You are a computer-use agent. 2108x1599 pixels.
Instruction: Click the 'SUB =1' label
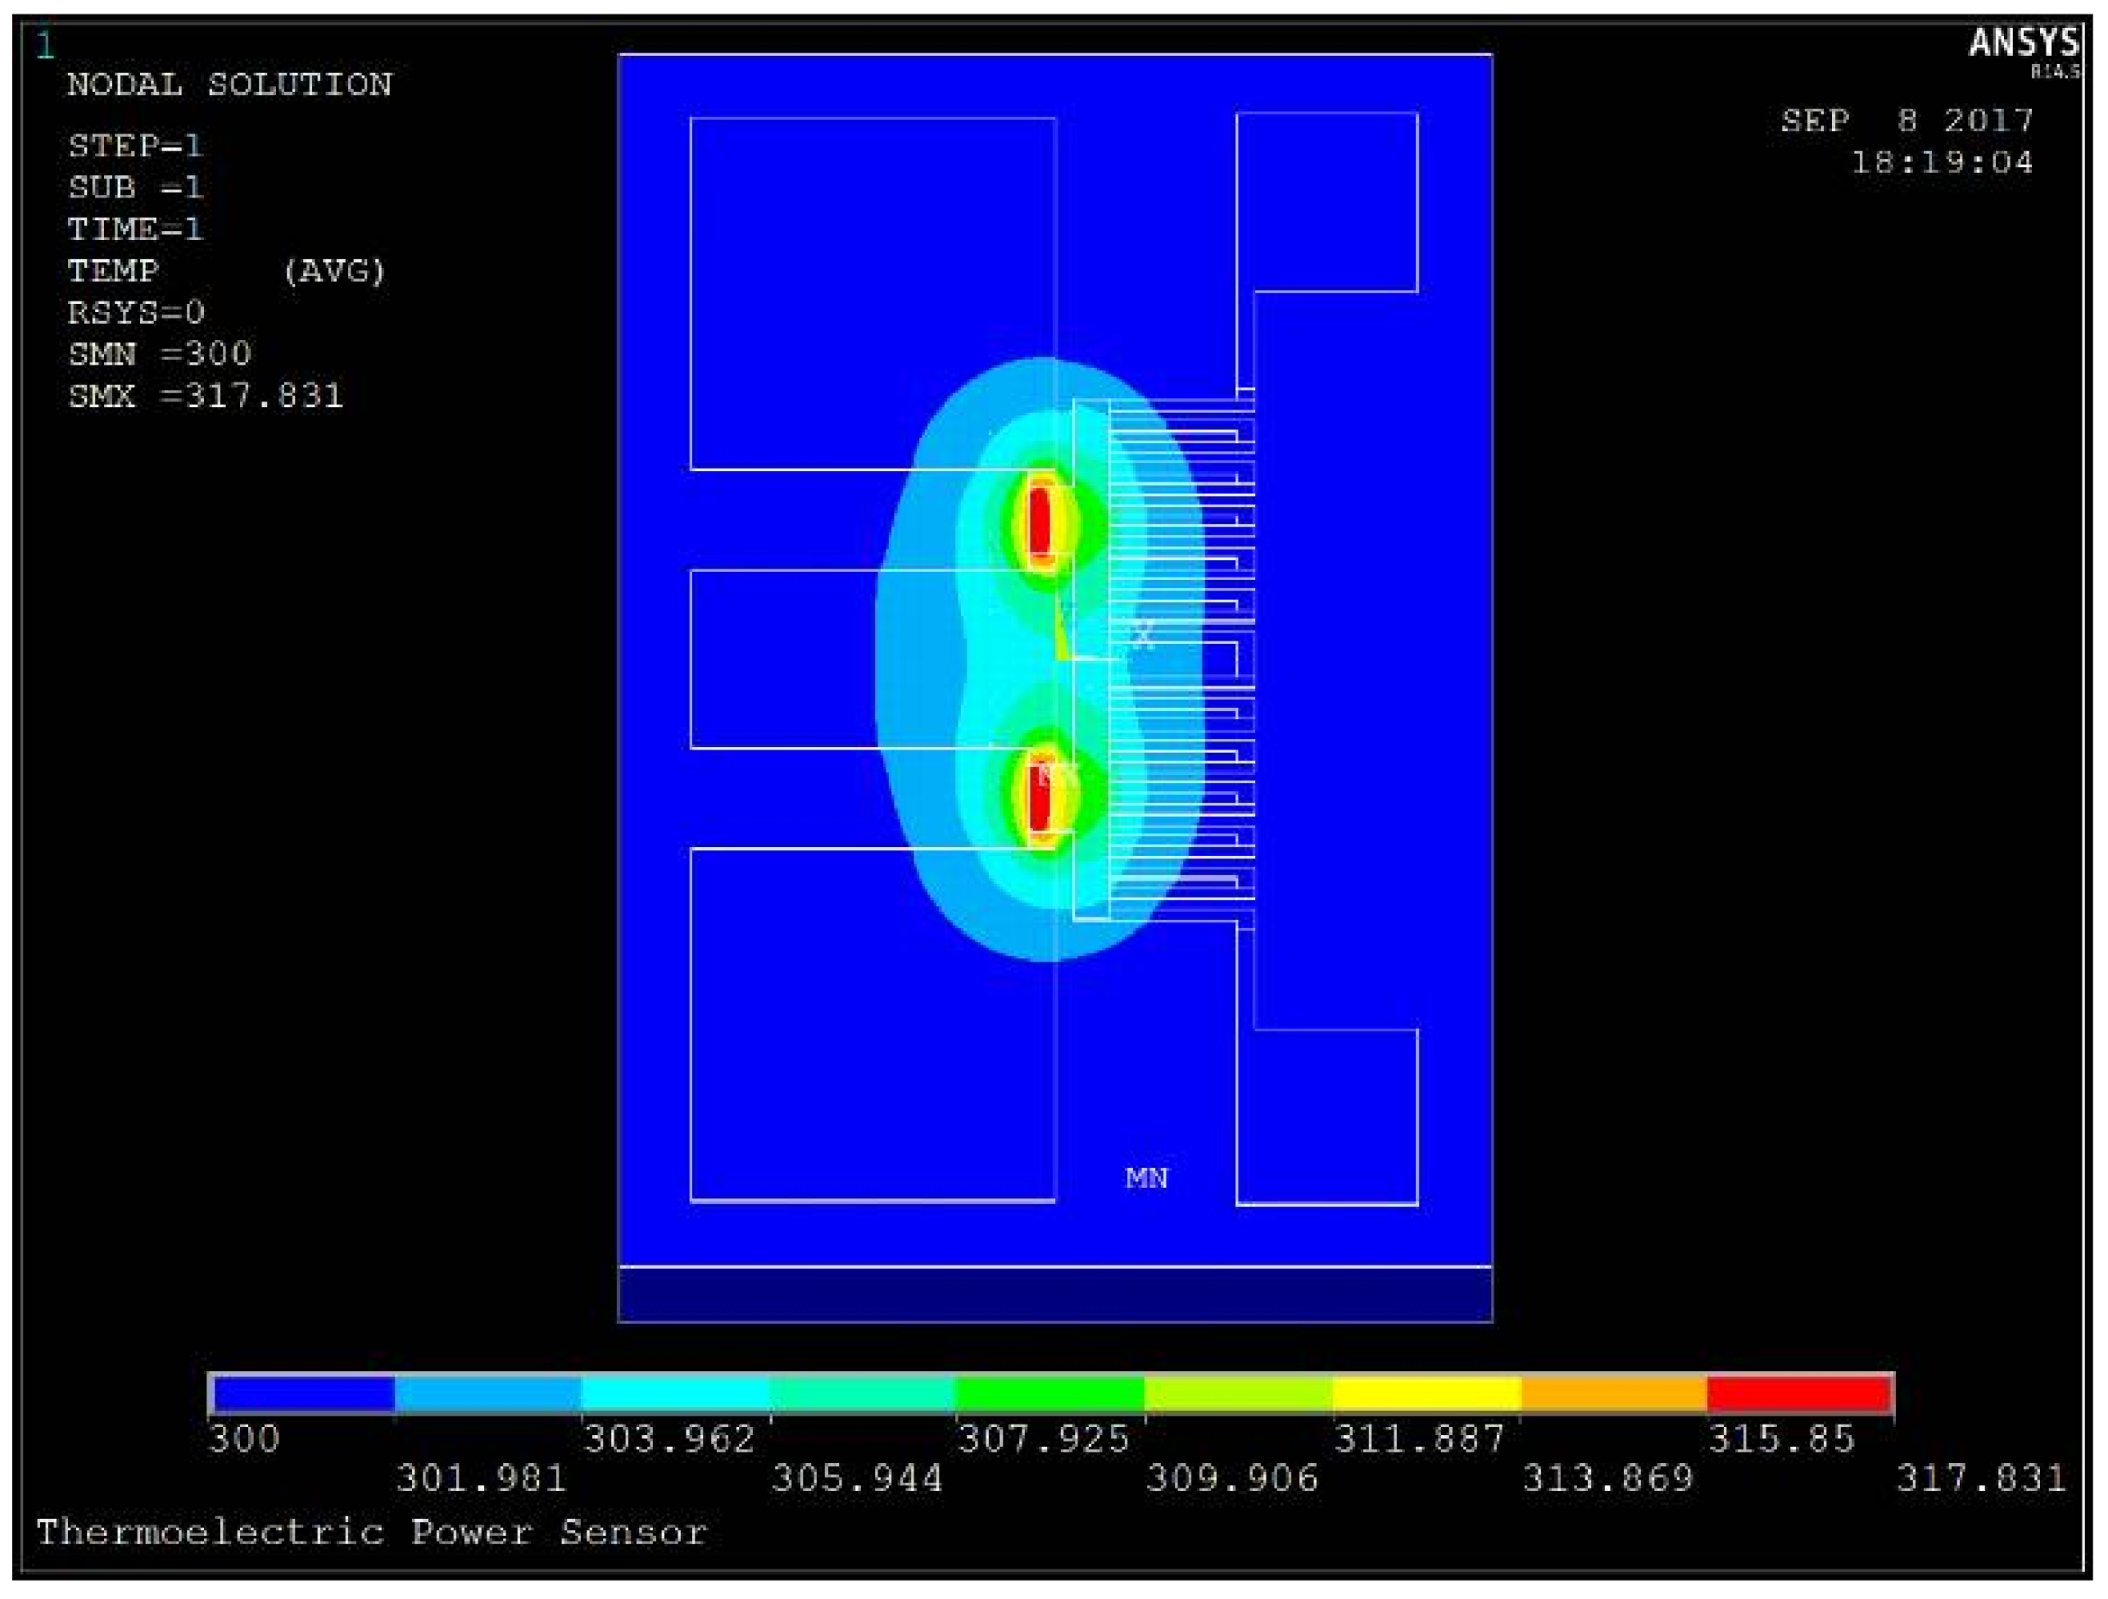click(x=135, y=188)
